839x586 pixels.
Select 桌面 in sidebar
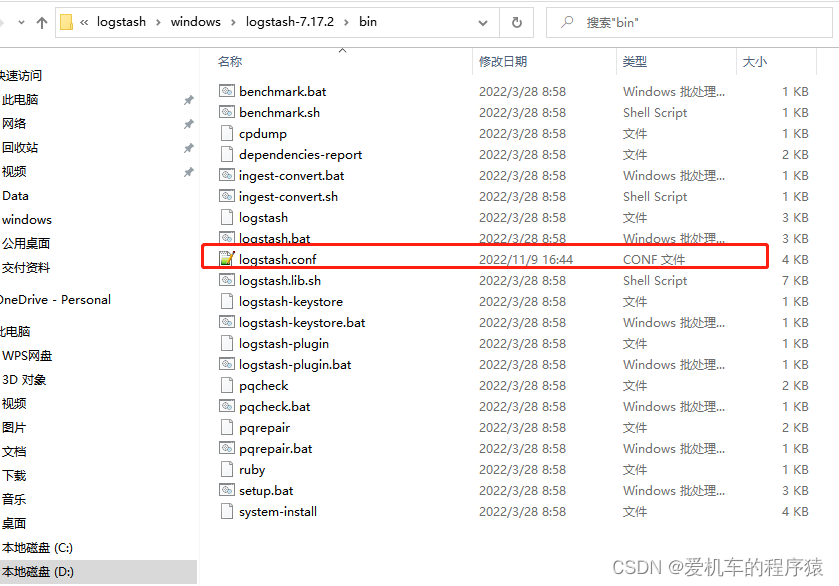[14, 523]
